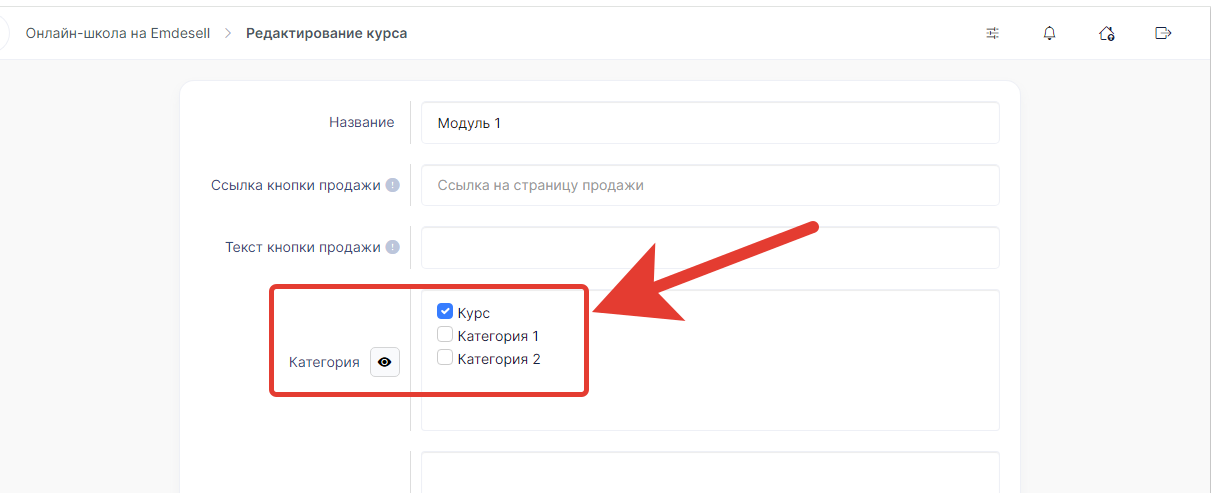This screenshot has height=493, width=1211.
Task: Click the Ссылка кнопки продажи label
Action: tap(296, 185)
